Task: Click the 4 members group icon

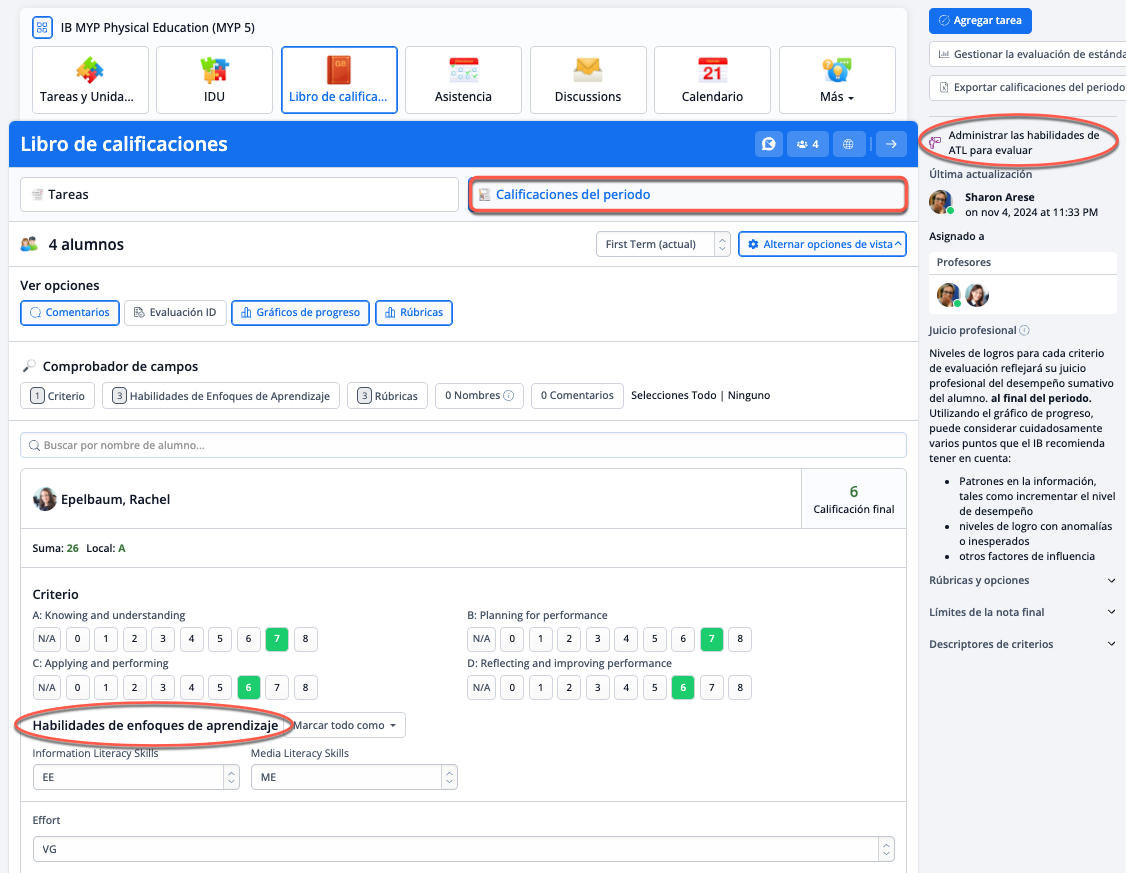Action: pyautogui.click(x=807, y=144)
